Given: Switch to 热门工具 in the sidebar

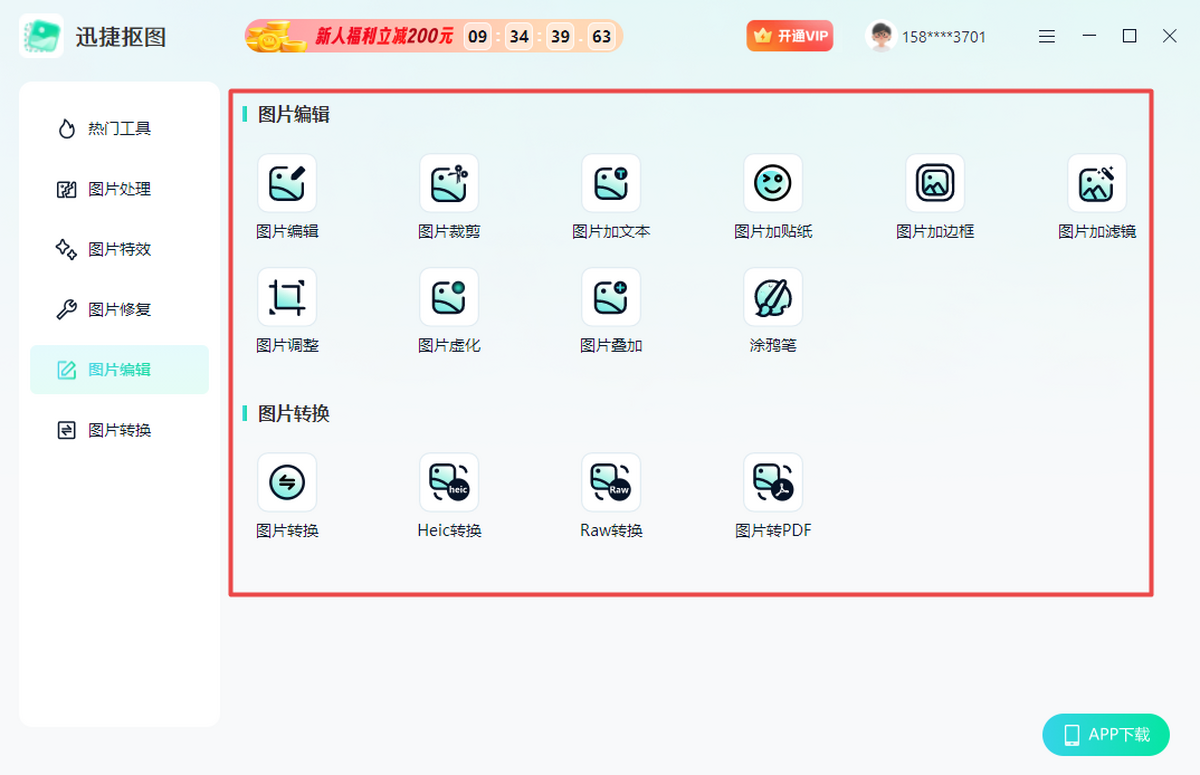Looking at the screenshot, I should click(x=120, y=129).
